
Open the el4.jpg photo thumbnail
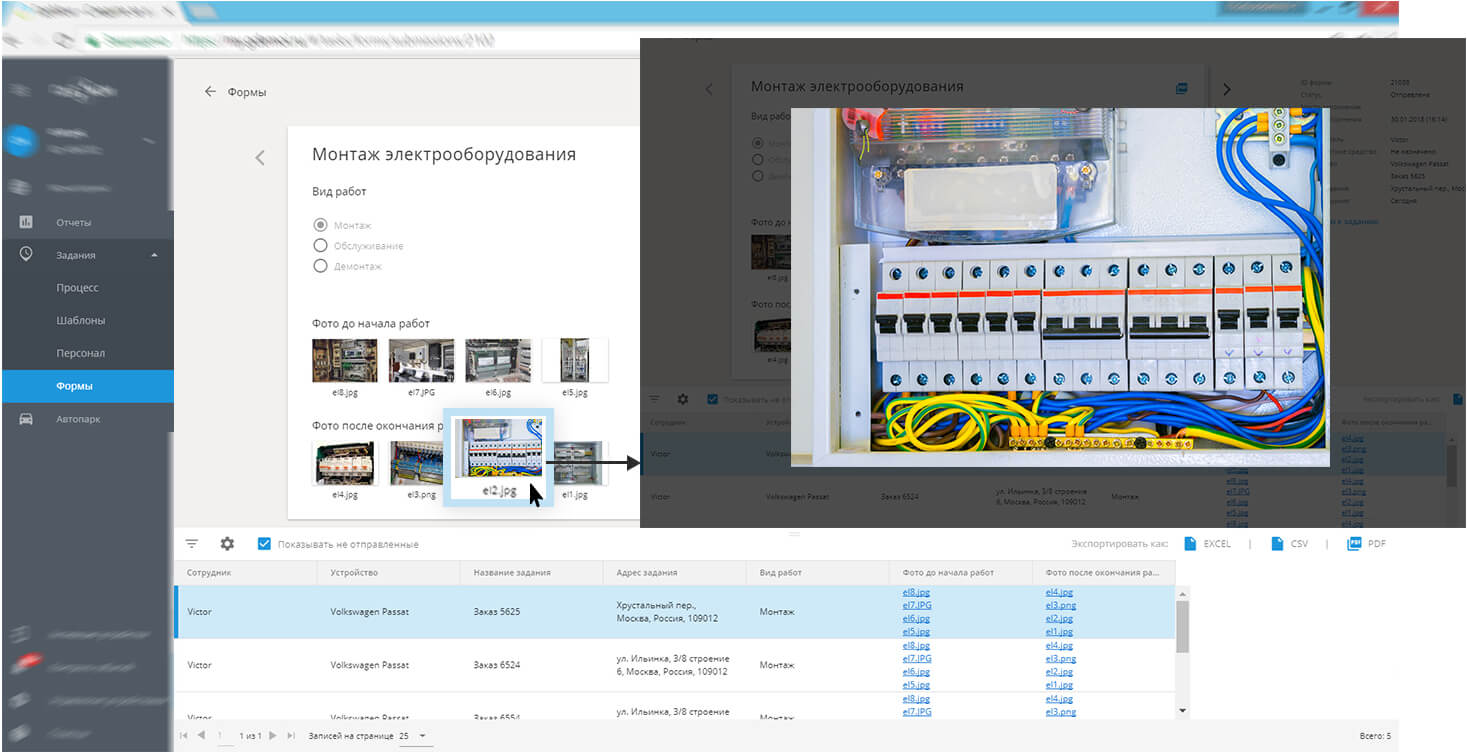(345, 463)
